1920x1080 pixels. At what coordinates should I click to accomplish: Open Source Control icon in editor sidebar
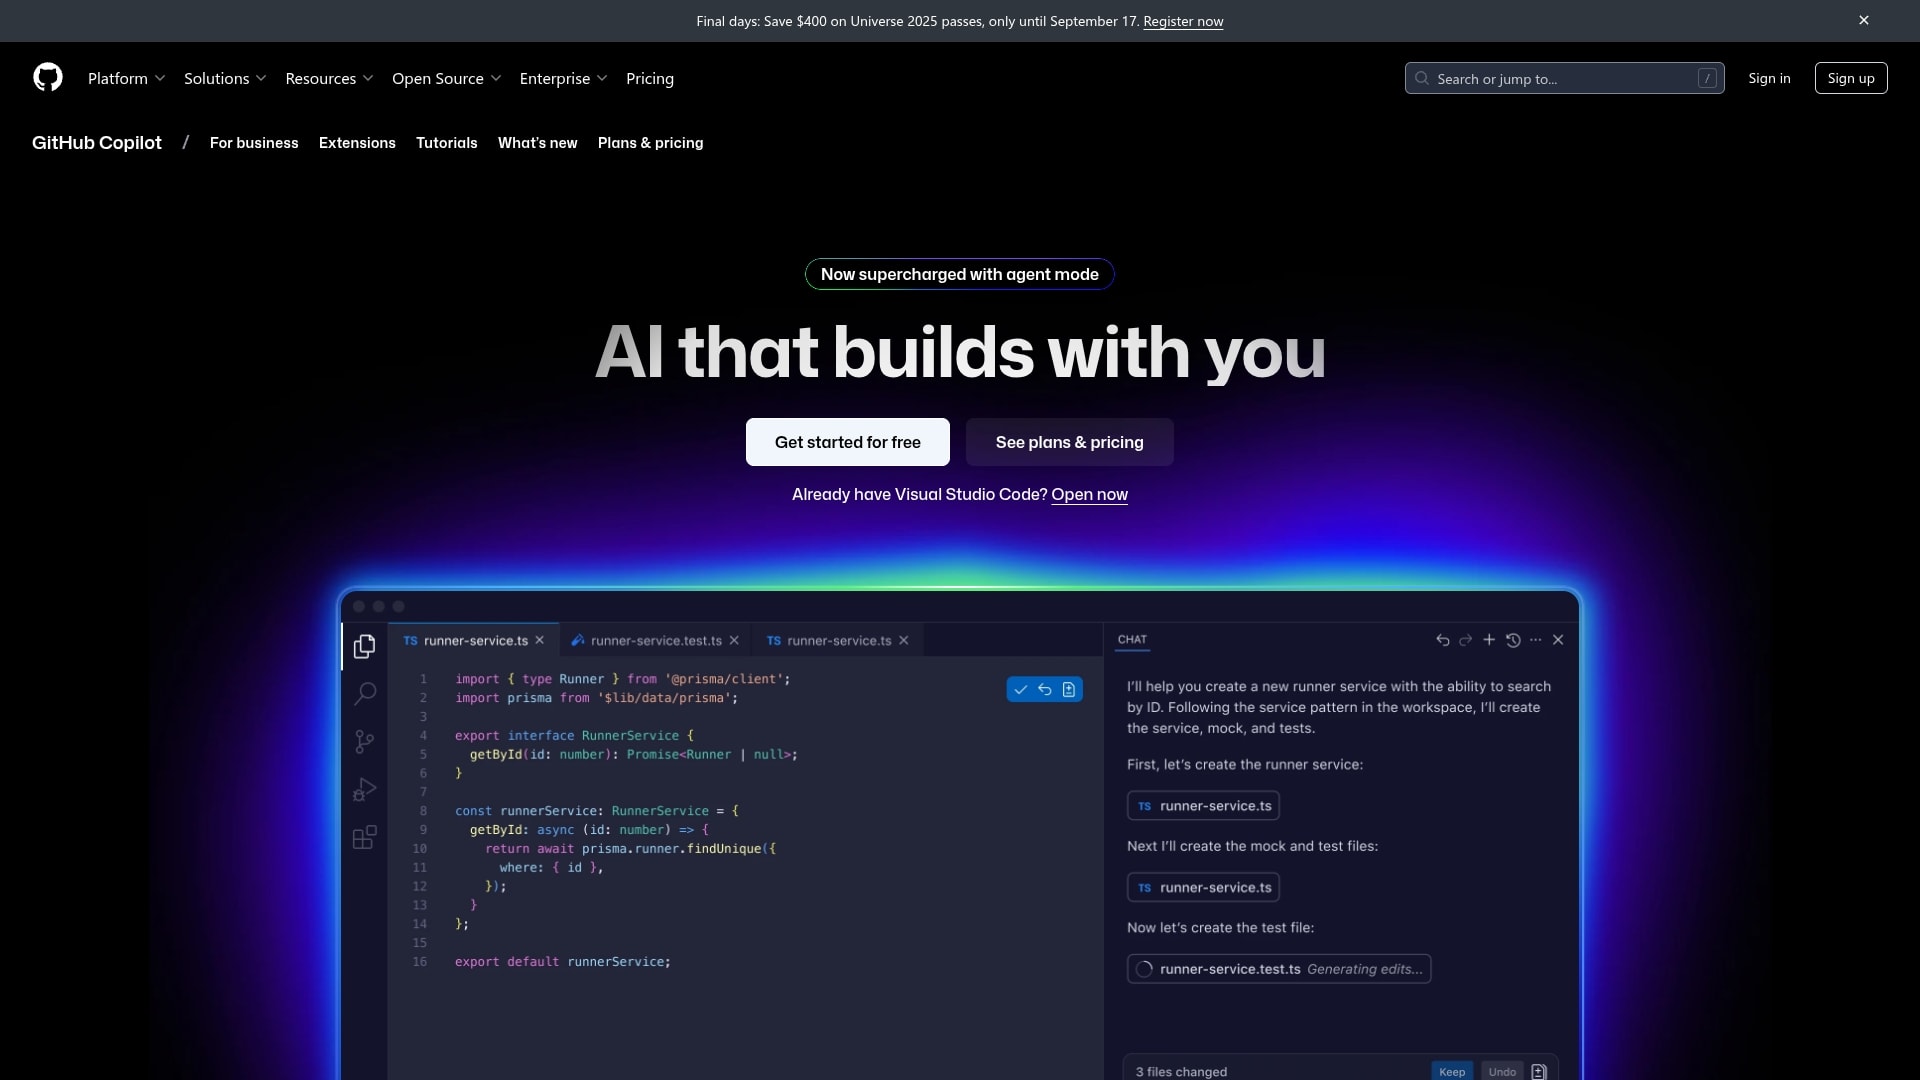(x=365, y=741)
